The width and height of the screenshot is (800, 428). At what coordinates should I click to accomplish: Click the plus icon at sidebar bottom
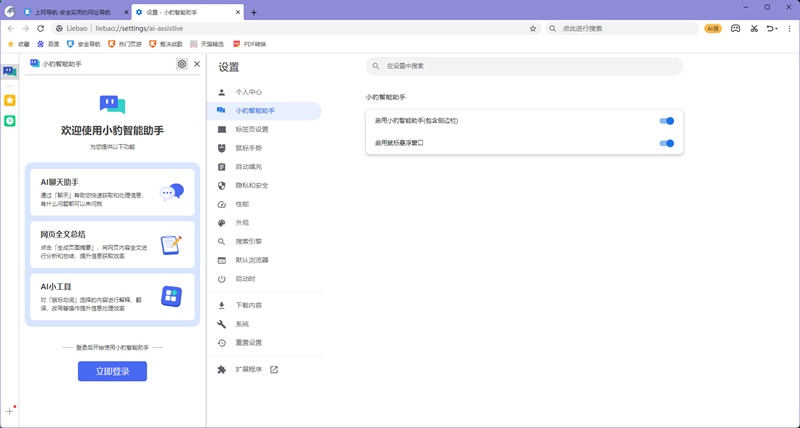(10, 411)
